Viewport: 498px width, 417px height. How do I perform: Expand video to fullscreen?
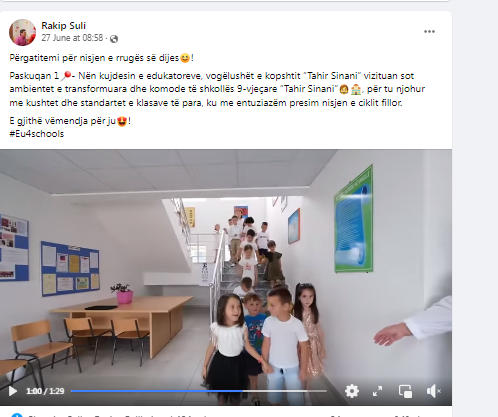point(377,391)
